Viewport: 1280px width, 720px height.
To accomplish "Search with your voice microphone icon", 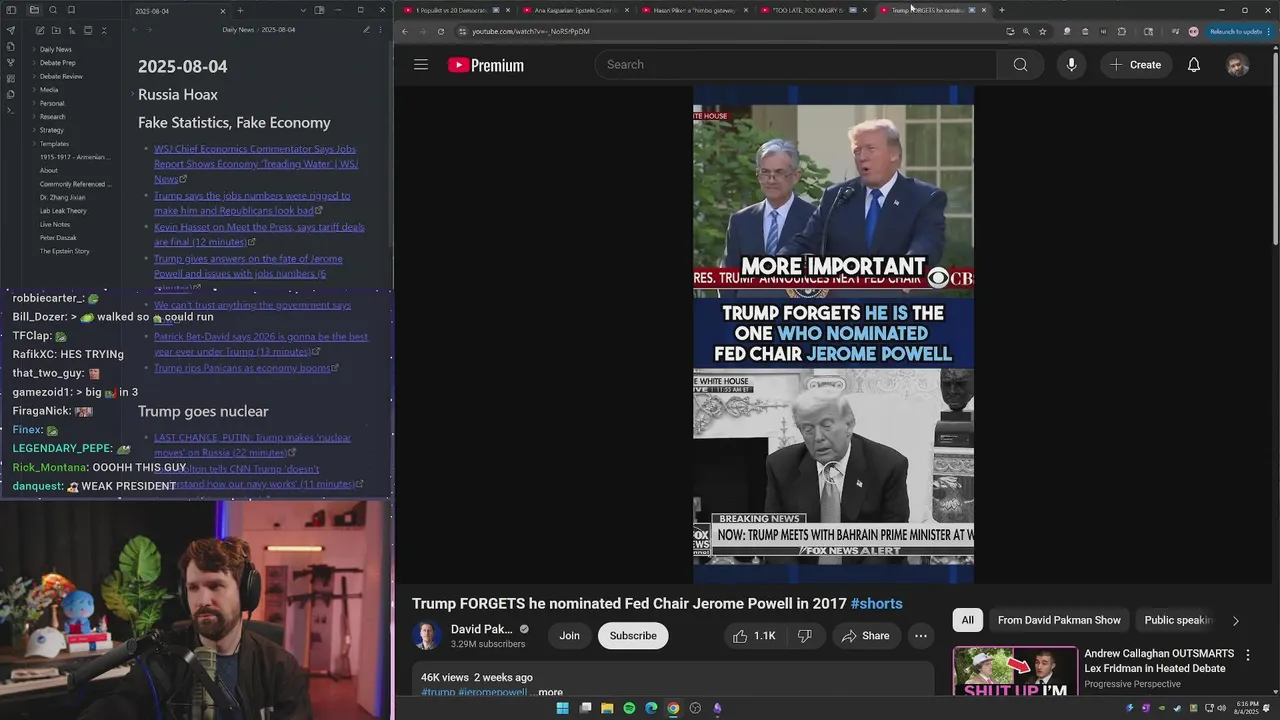I will click(1071, 65).
